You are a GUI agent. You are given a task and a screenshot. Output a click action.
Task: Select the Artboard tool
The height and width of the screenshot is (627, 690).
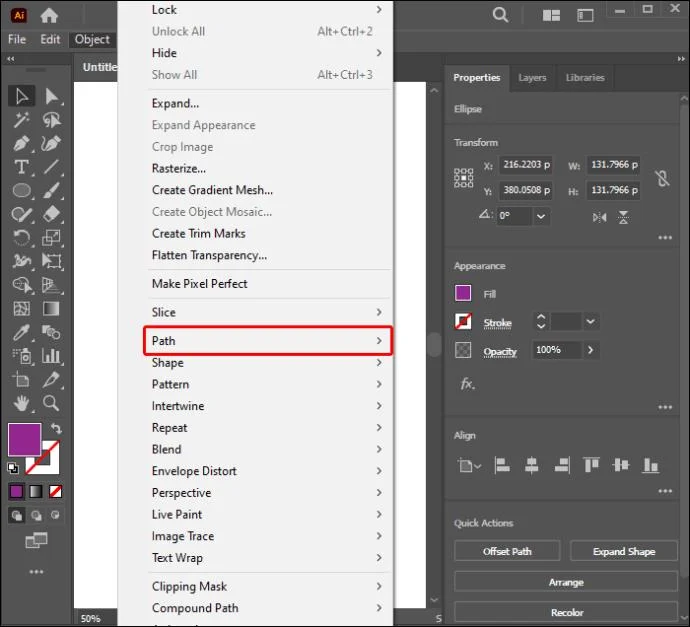(22, 380)
